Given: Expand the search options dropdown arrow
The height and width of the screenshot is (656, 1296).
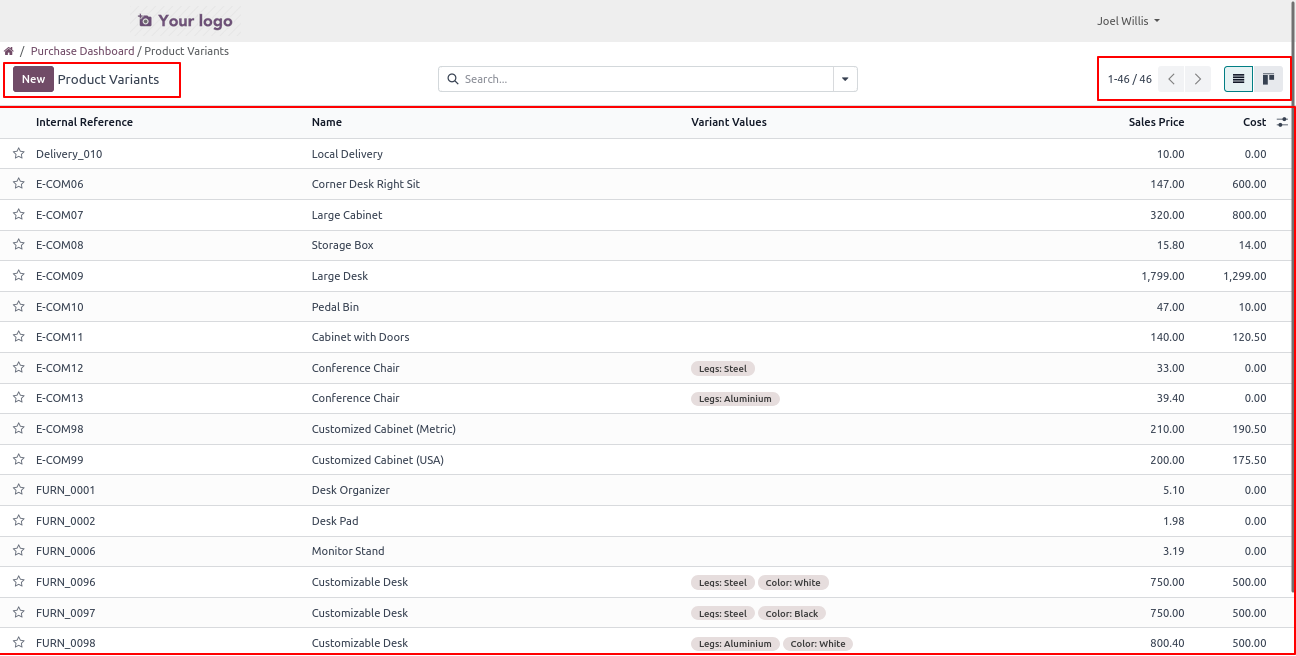Looking at the screenshot, I should (845, 79).
